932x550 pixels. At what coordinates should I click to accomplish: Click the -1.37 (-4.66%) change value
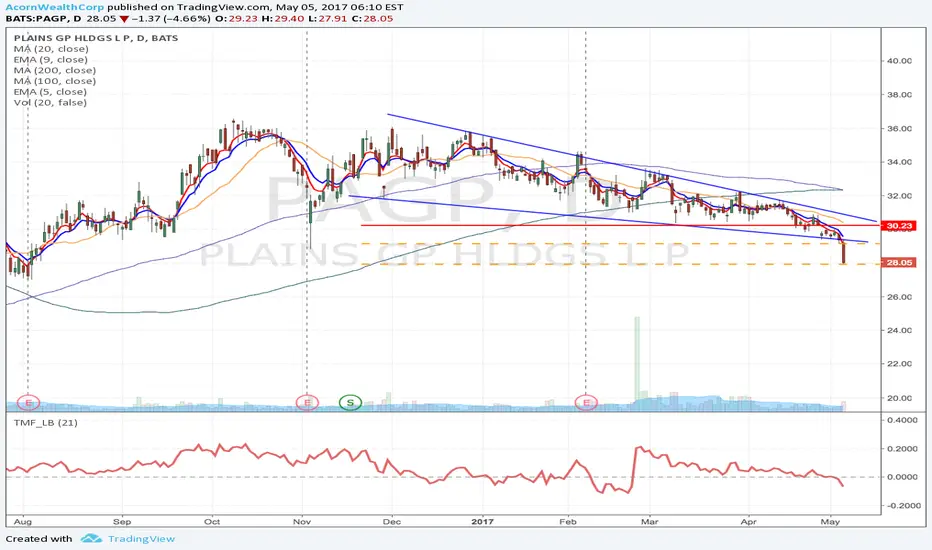point(171,18)
